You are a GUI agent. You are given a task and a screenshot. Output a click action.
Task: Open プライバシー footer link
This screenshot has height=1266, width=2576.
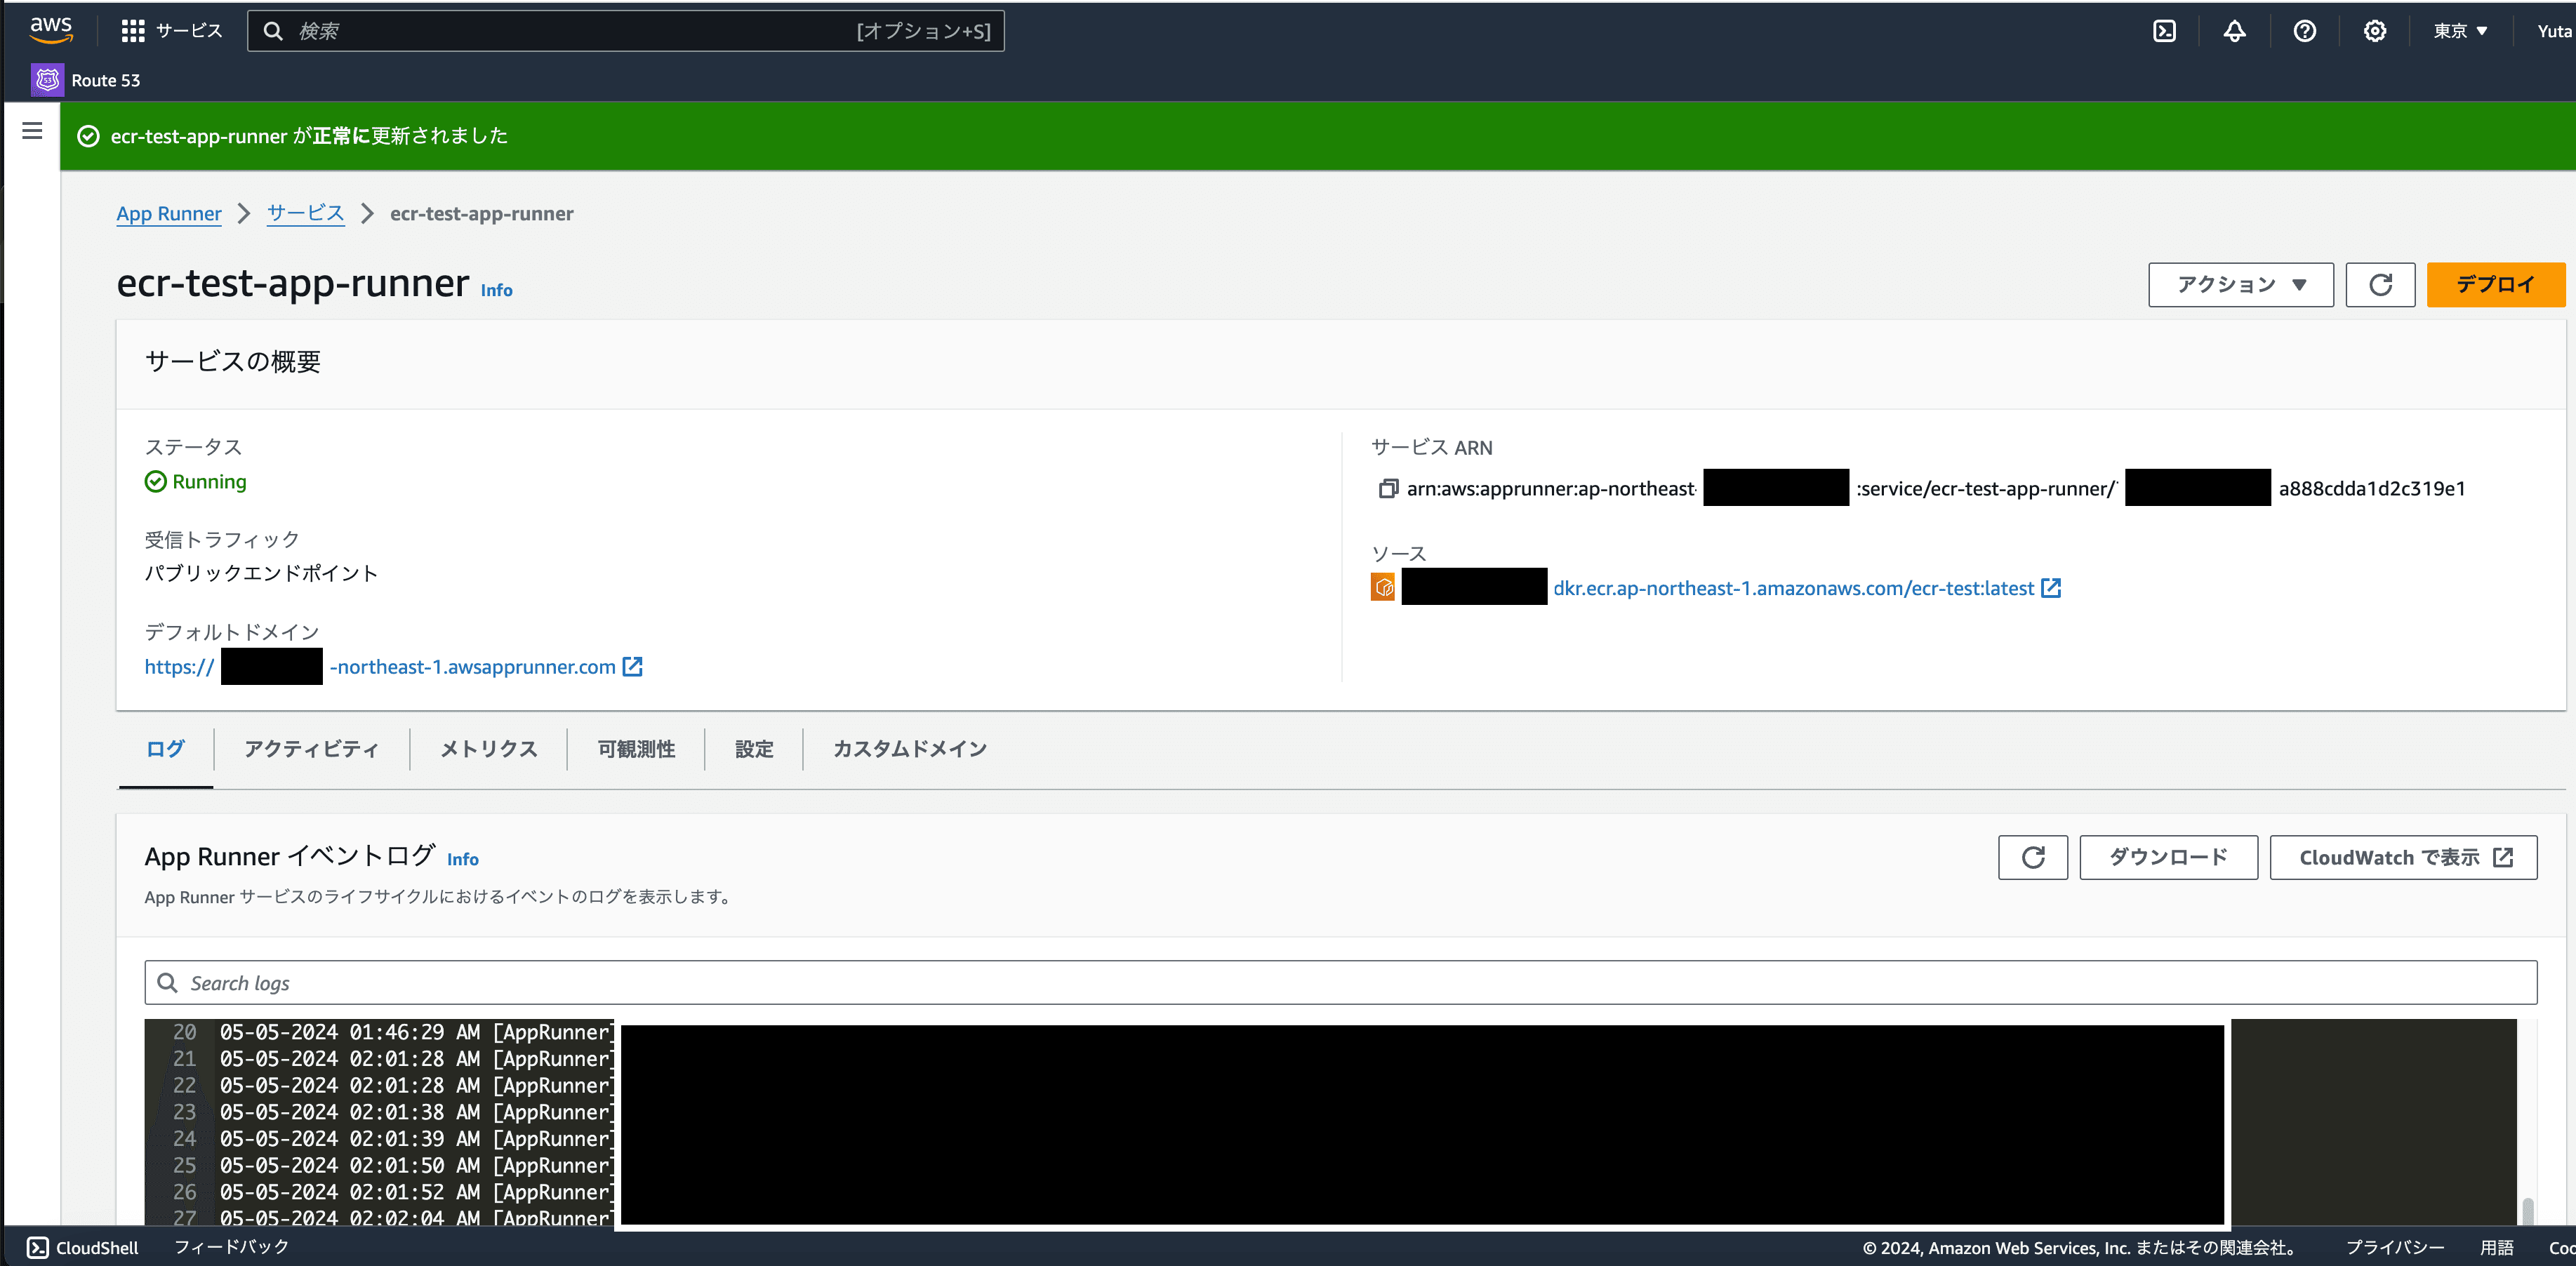[2395, 1248]
